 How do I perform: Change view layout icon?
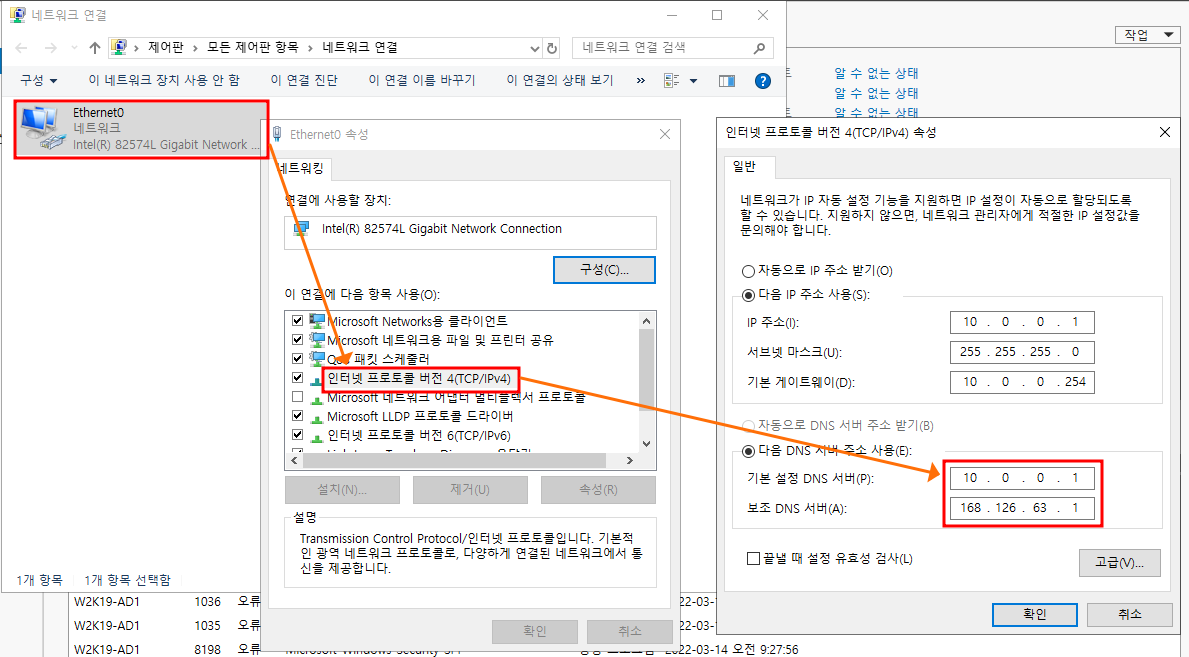(x=672, y=80)
